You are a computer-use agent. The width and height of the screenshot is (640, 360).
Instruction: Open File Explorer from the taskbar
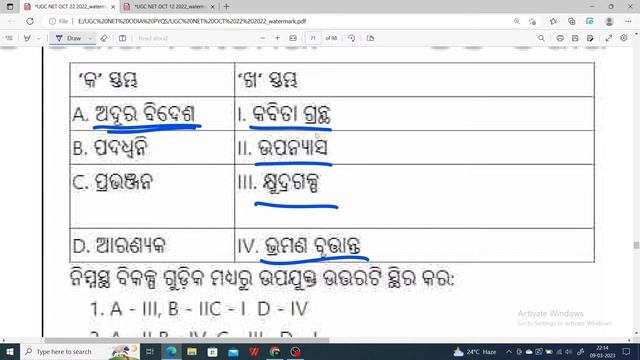pyautogui.click(x=192, y=351)
